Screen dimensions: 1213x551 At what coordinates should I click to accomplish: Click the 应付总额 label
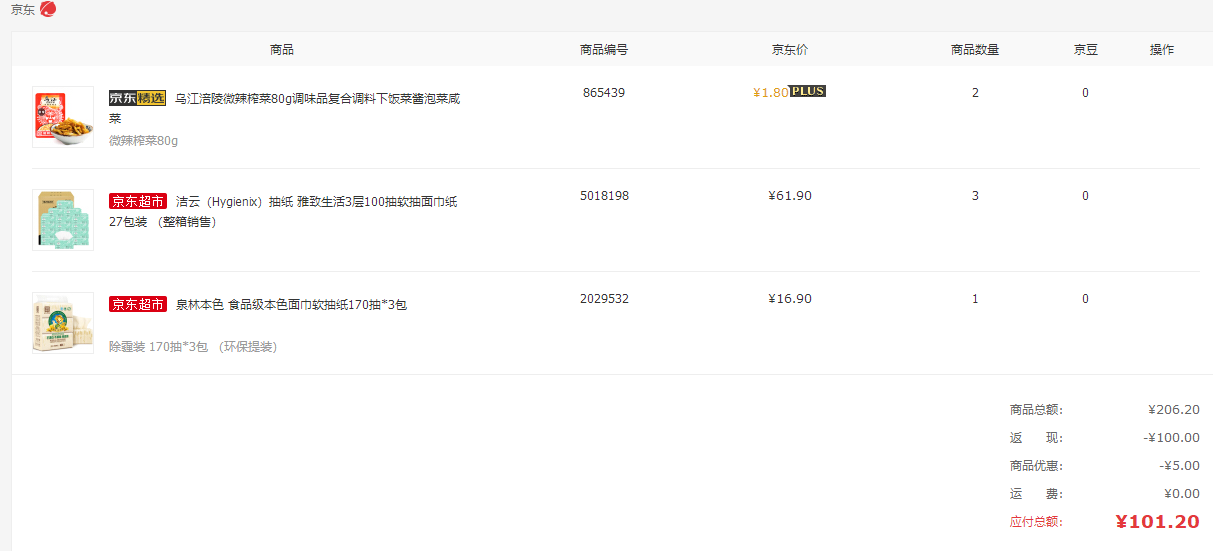pyautogui.click(x=1036, y=521)
